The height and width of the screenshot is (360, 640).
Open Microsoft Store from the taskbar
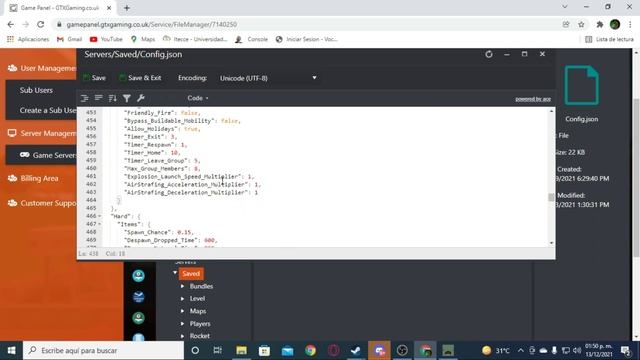pyautogui.click(x=264, y=350)
